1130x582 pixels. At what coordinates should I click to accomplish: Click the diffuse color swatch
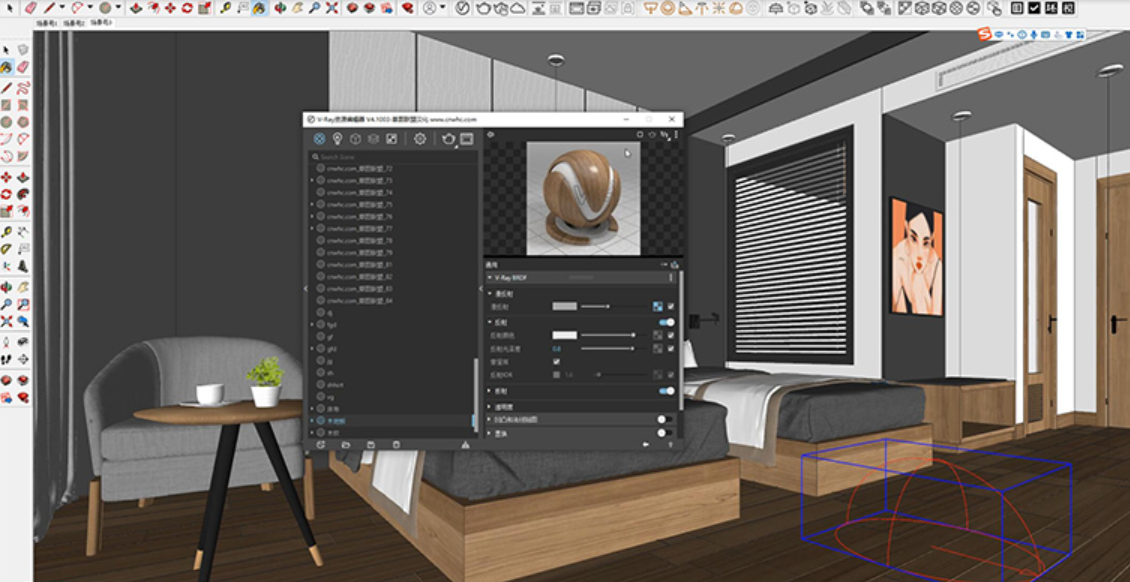click(x=565, y=306)
